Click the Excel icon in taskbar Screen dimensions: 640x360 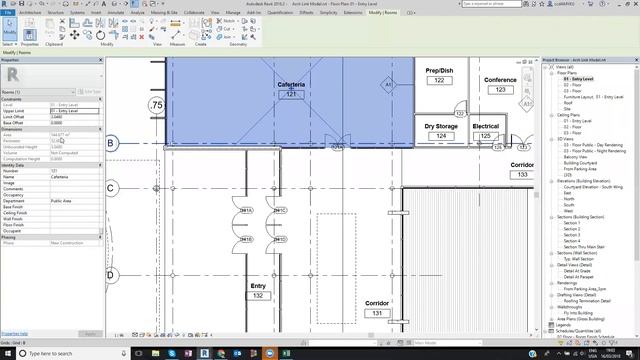[x=286, y=353]
